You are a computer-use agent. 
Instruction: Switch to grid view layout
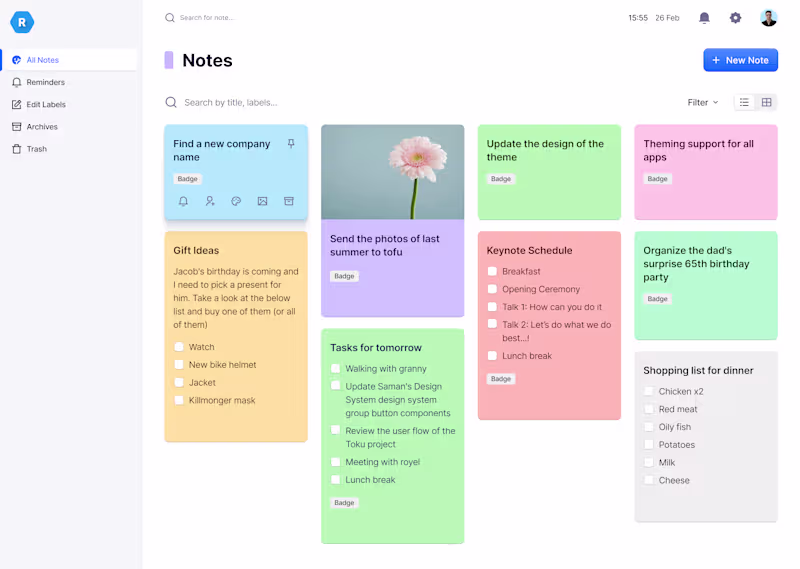click(x=767, y=102)
